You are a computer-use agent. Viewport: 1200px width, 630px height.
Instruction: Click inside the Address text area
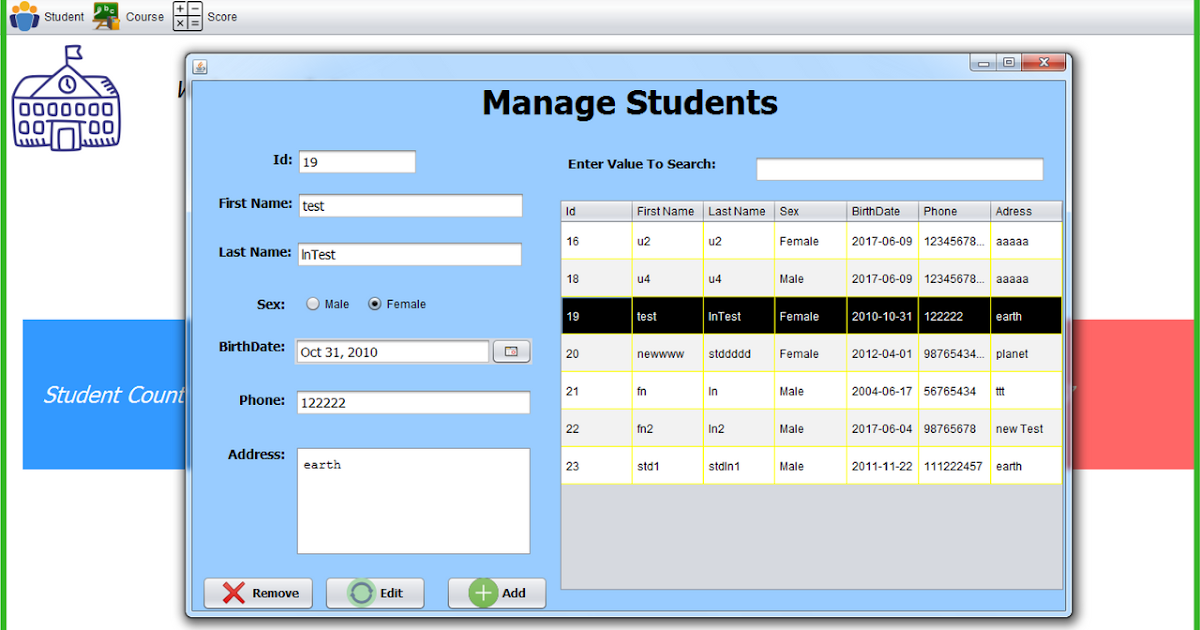(x=413, y=500)
